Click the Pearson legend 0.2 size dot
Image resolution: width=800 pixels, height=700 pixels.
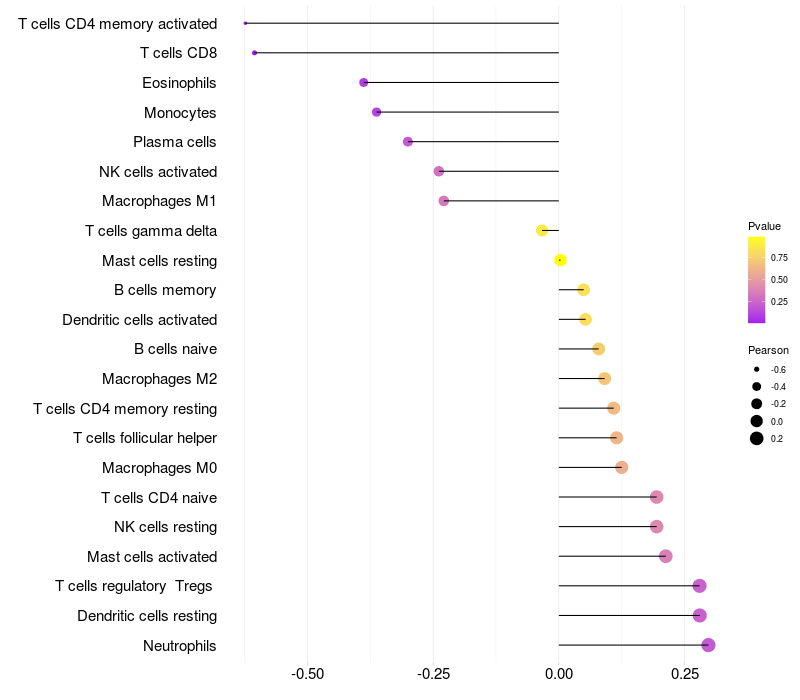click(x=757, y=438)
